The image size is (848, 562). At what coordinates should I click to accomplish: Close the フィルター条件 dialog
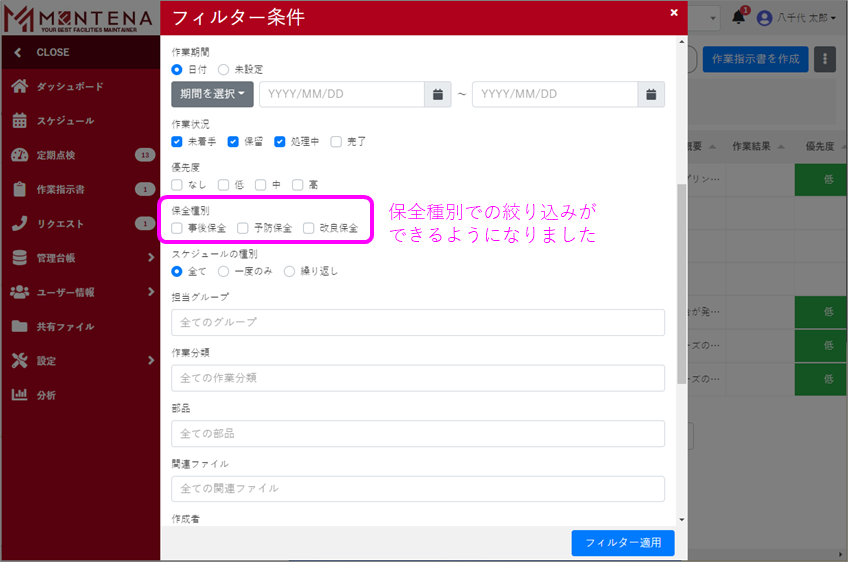(674, 13)
